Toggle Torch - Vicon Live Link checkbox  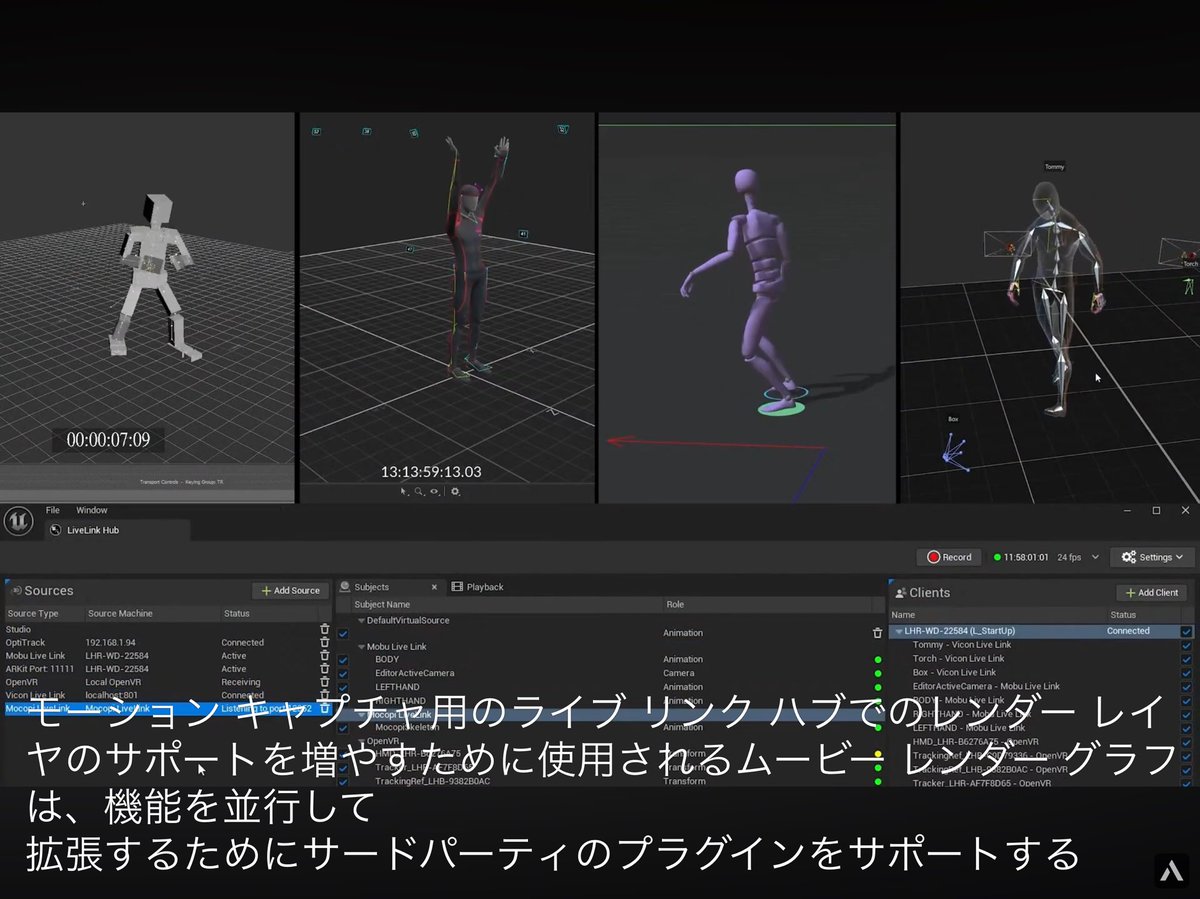coord(1186,659)
